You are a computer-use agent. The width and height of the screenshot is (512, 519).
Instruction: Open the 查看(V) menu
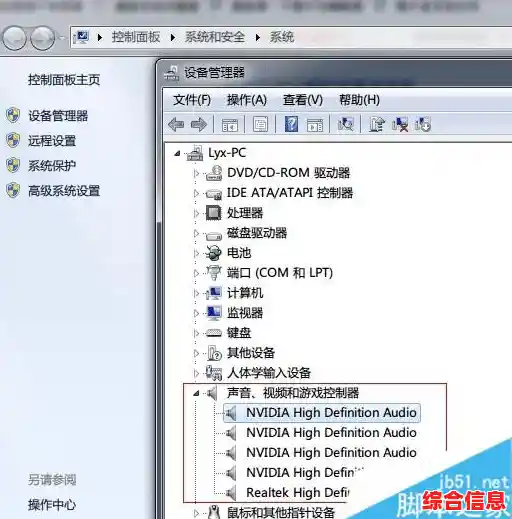(x=303, y=100)
